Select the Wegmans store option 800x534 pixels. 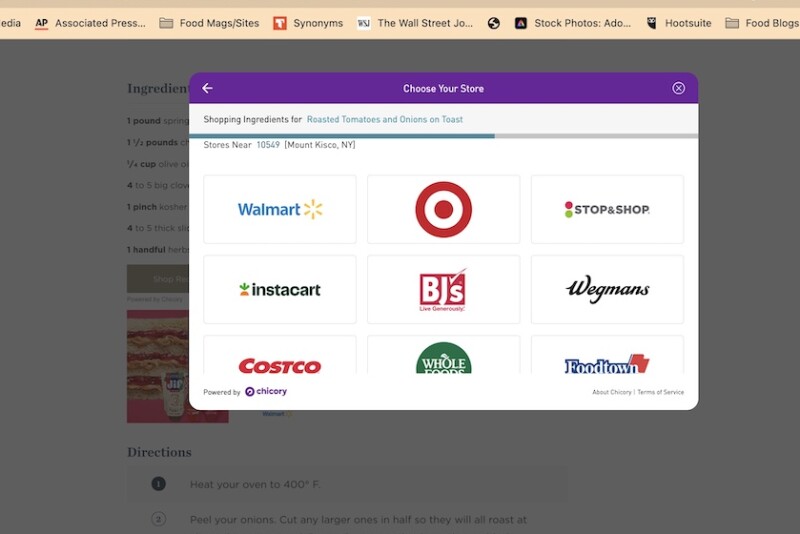[607, 289]
